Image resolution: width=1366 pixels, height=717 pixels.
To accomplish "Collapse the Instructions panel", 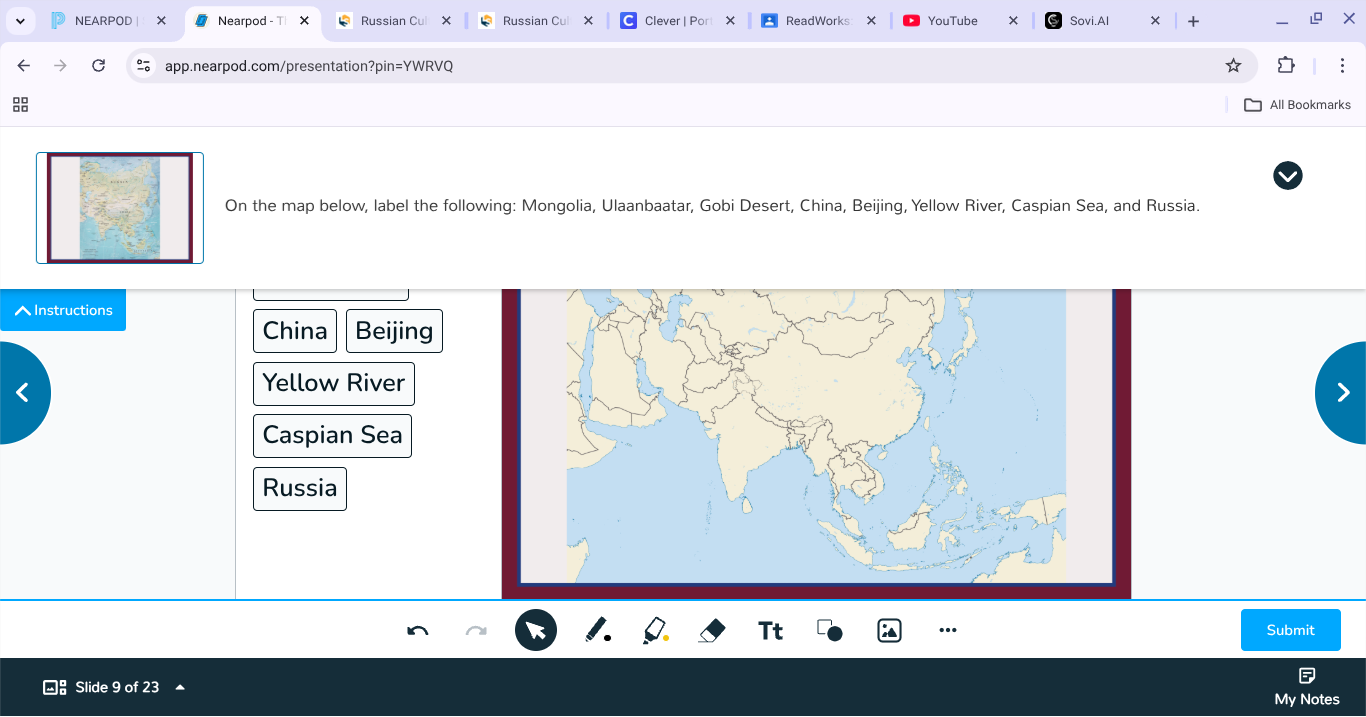I will [62, 310].
